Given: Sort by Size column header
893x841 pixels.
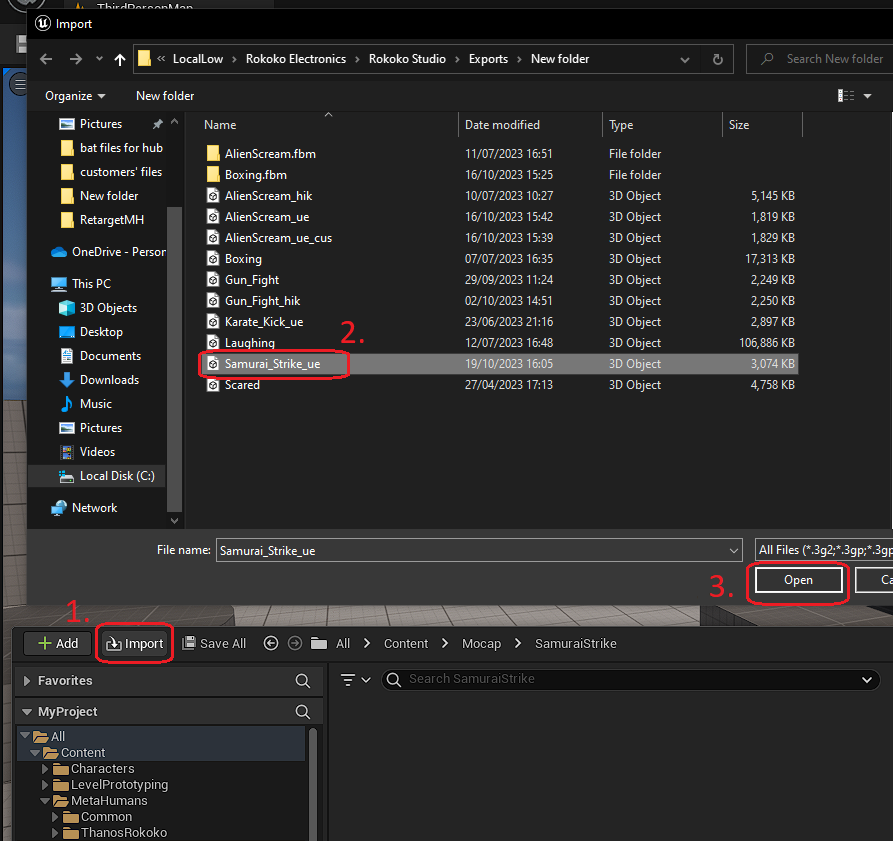Looking at the screenshot, I should coord(739,125).
